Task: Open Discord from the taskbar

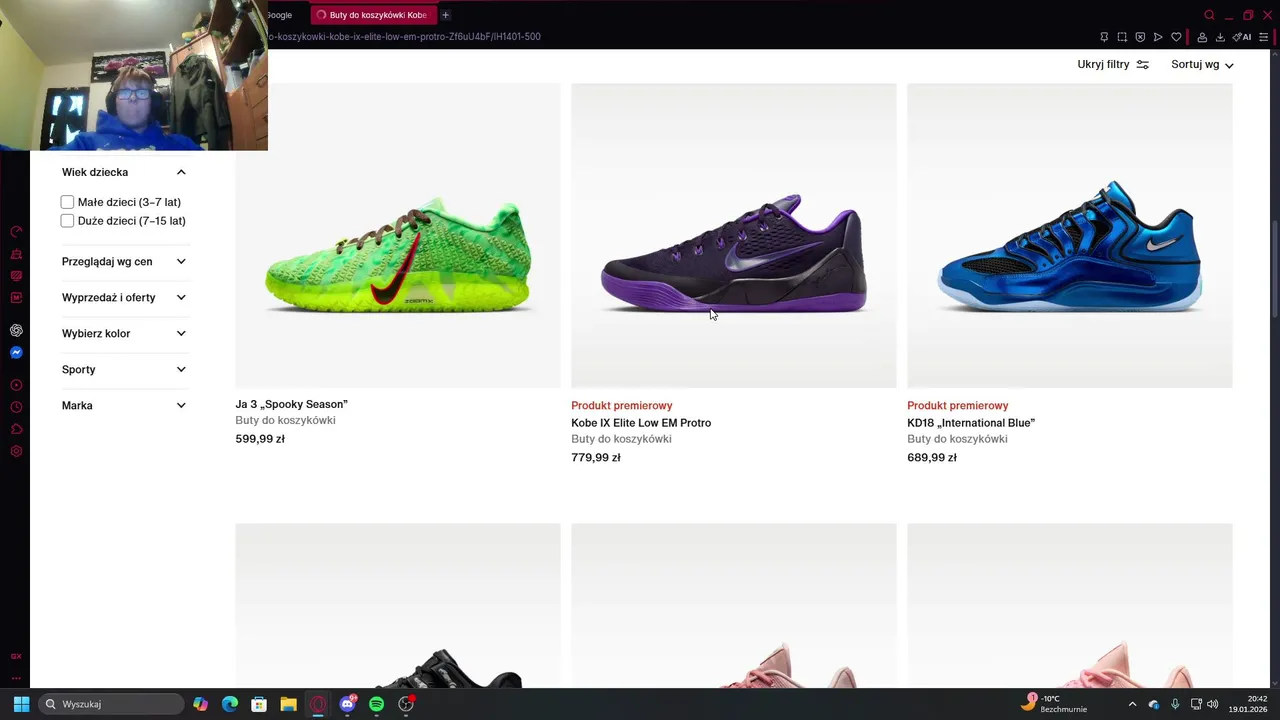Action: coord(347,704)
